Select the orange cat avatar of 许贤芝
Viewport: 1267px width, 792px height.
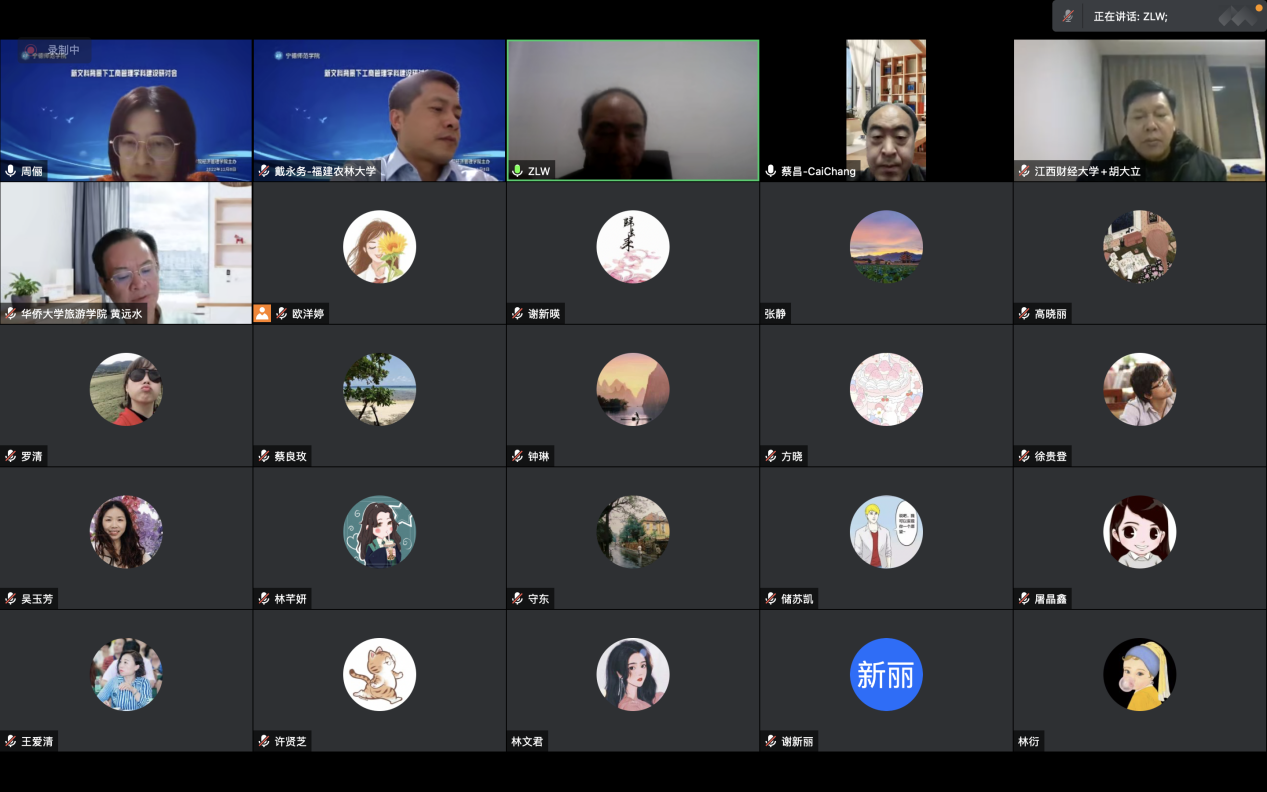click(x=379, y=675)
